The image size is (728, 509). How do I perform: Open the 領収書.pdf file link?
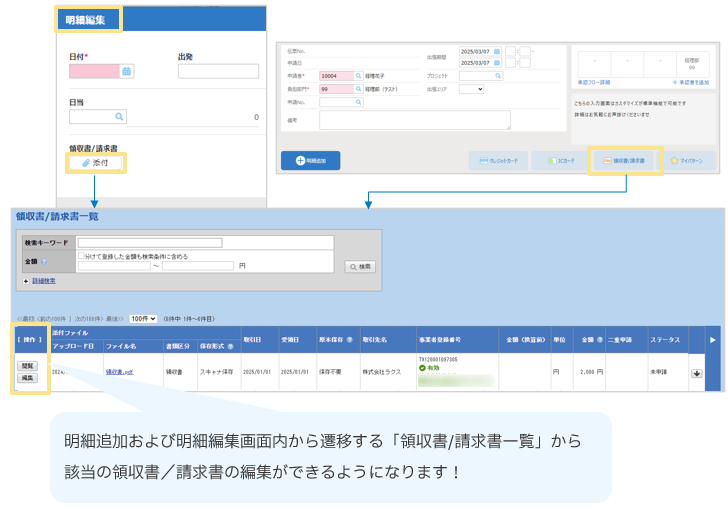pos(120,372)
